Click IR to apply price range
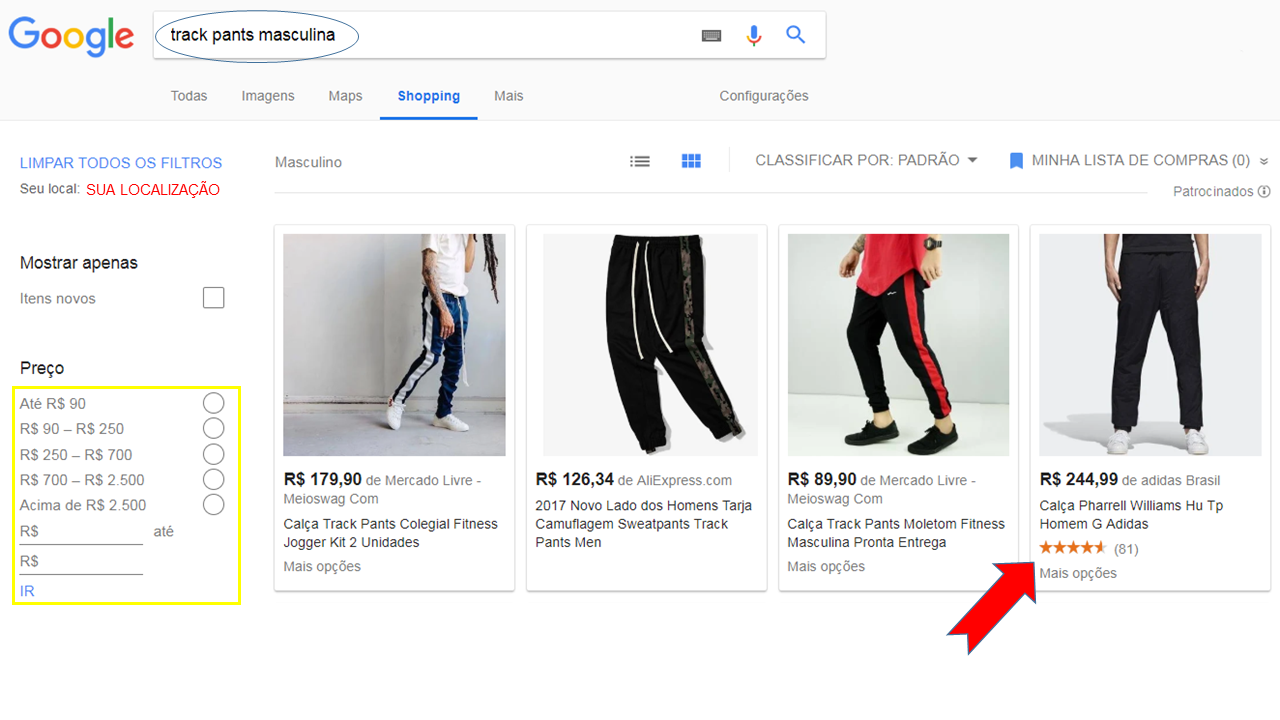The image size is (1280, 720). click(x=27, y=591)
